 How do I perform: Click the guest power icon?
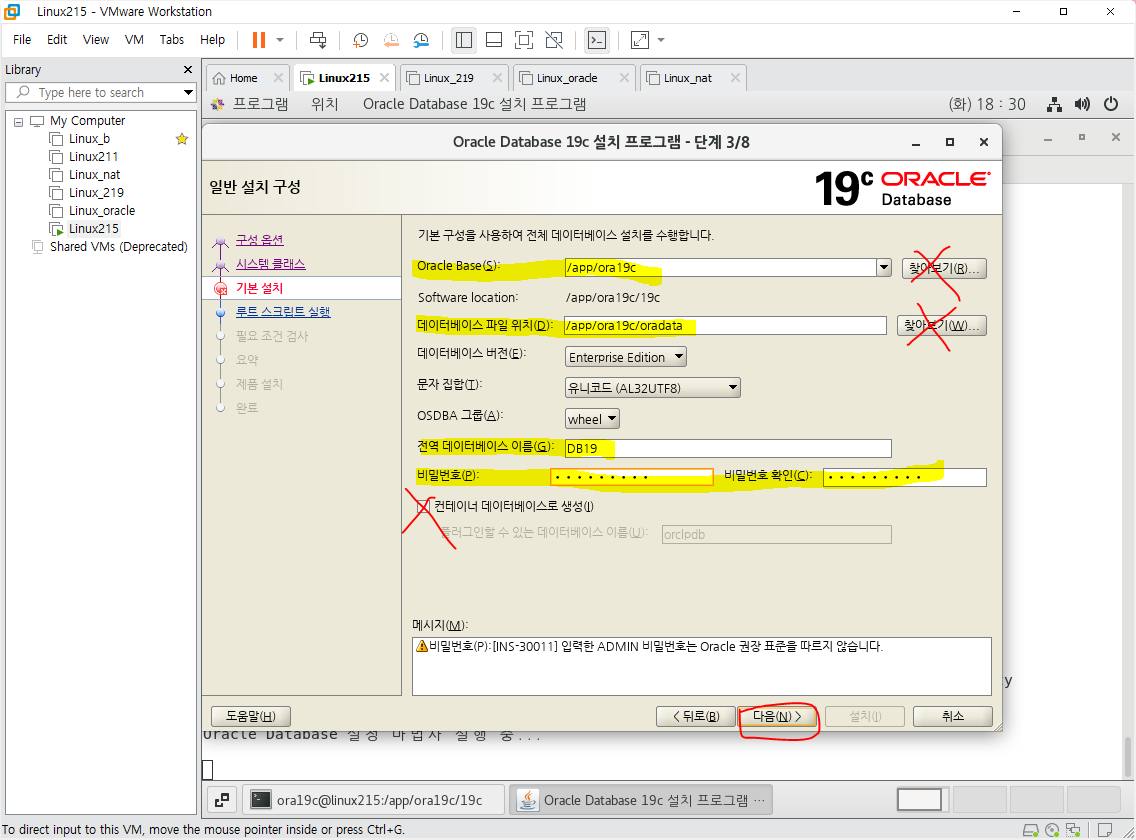1111,104
